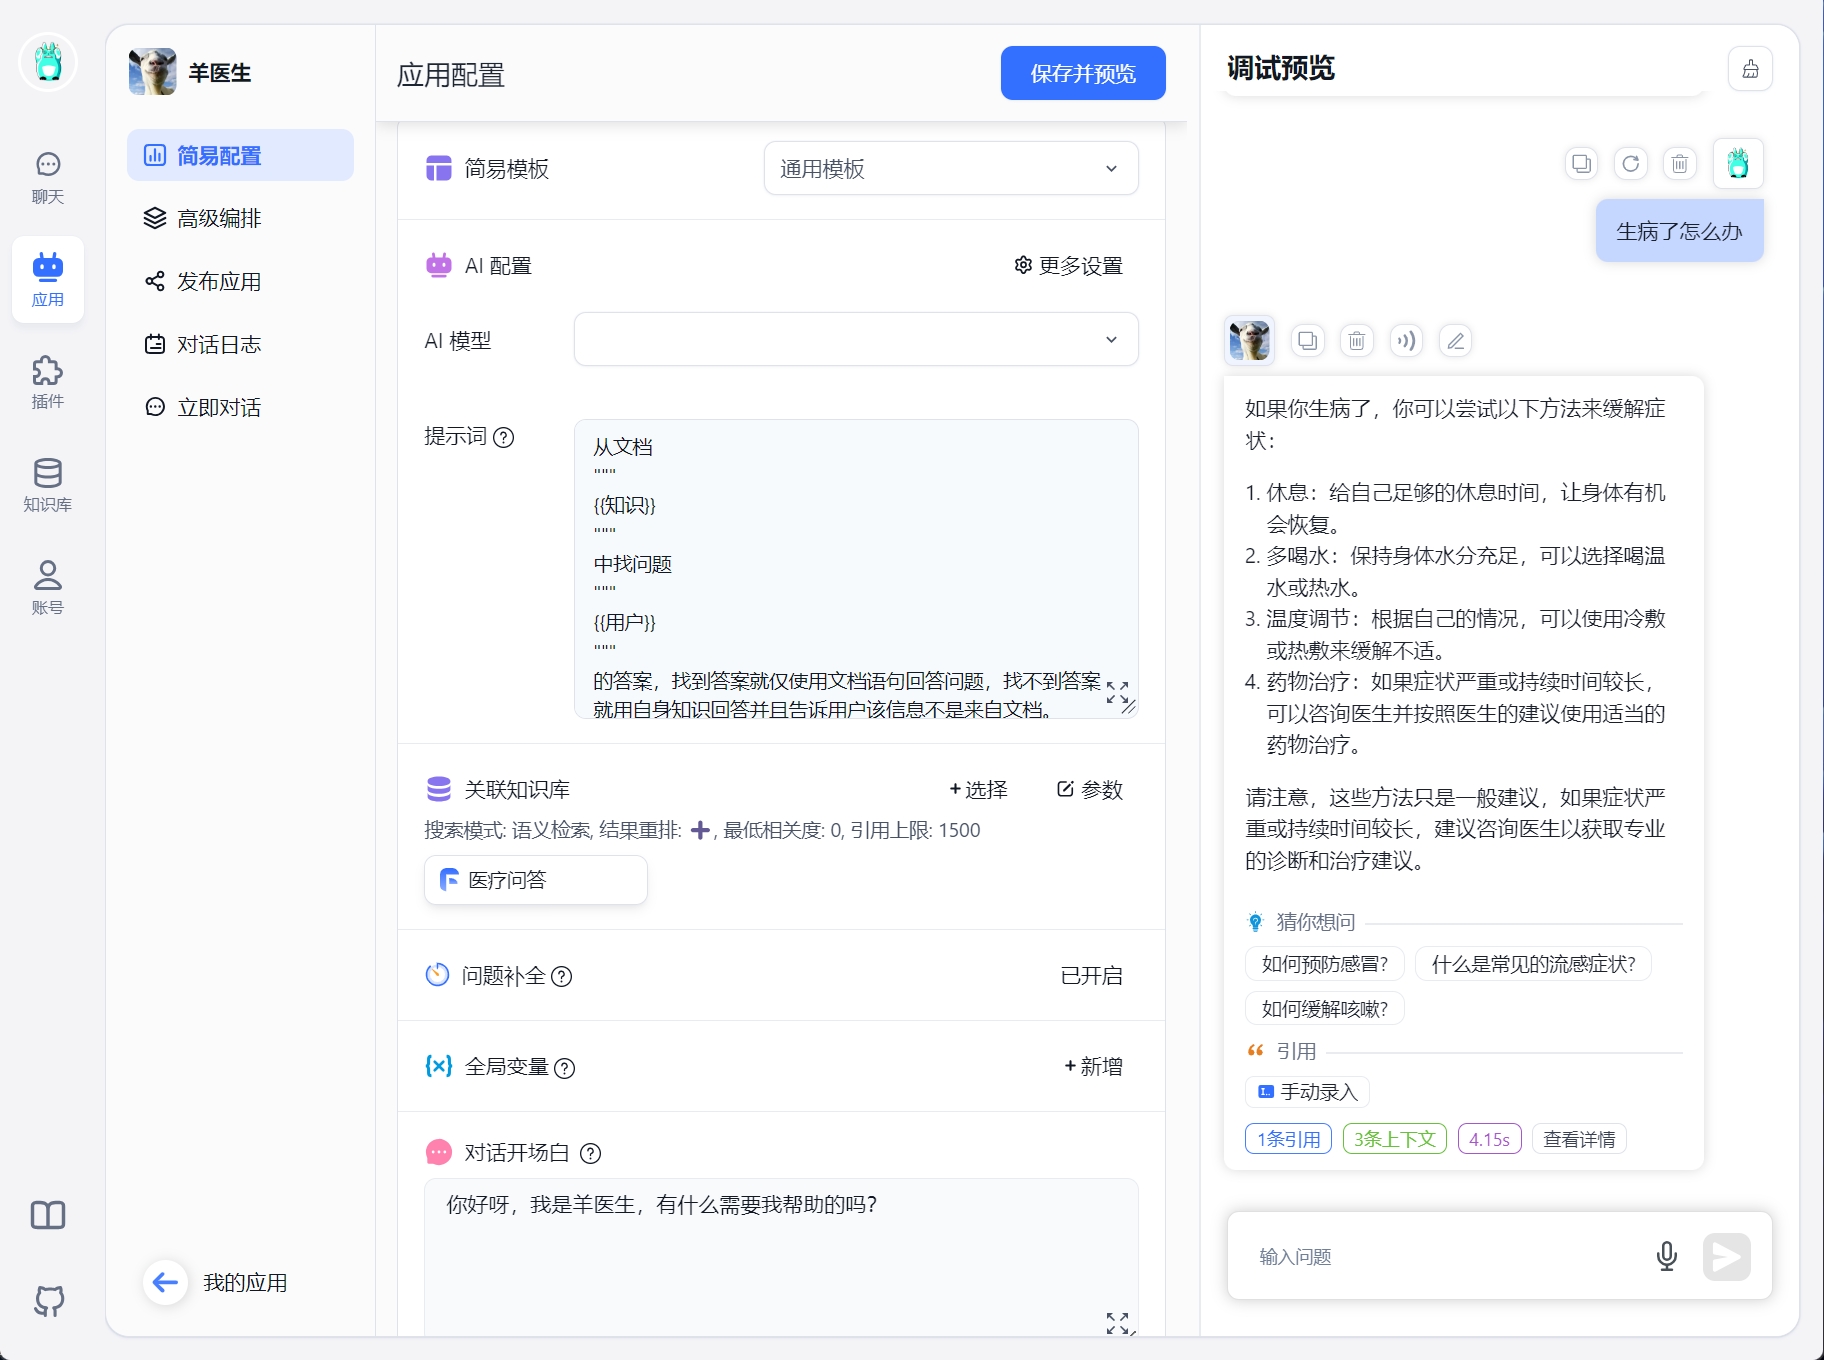The width and height of the screenshot is (1824, 1360).
Task: Open the Chat (聊天) sidebar section
Action: (x=48, y=178)
